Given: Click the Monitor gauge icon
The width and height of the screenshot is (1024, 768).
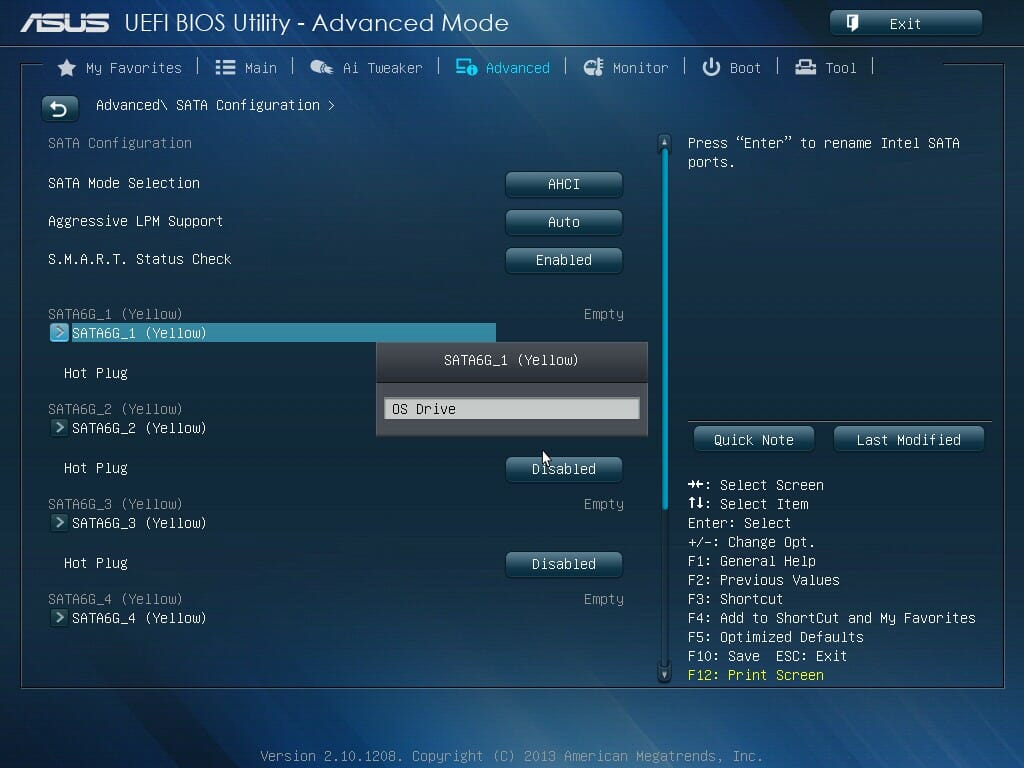Looking at the screenshot, I should (x=593, y=67).
